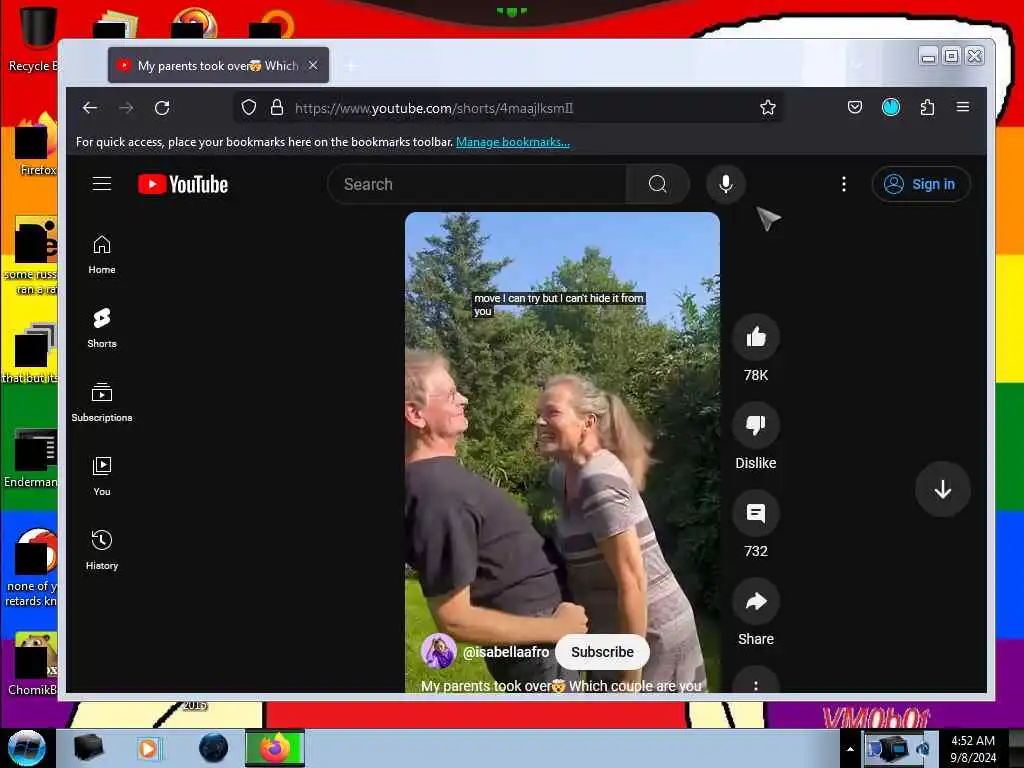This screenshot has width=1024, height=768.
Task: Pause the playing short video
Action: pyautogui.click(x=562, y=452)
